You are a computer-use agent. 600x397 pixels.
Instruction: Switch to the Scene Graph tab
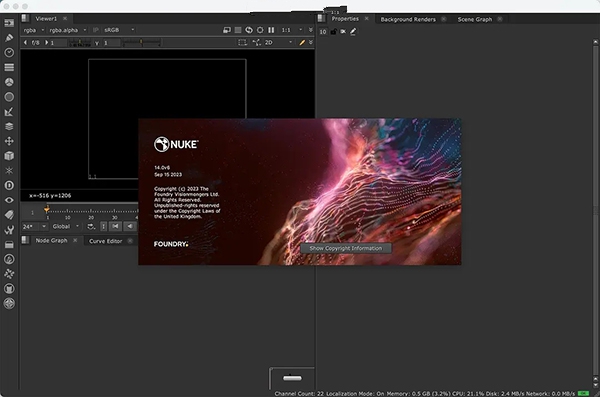coord(474,19)
